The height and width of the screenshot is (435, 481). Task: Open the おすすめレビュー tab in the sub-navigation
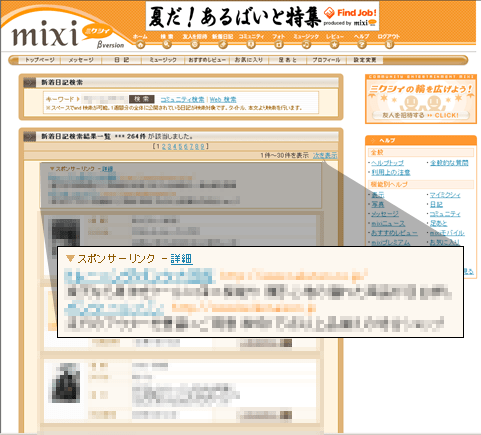click(x=207, y=60)
